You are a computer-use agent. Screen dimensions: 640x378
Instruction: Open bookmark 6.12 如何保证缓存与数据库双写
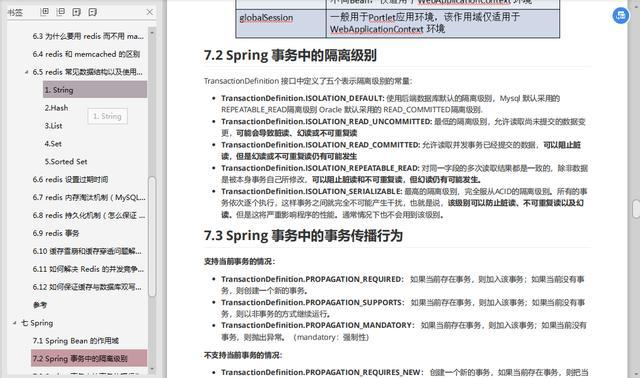tap(87, 287)
